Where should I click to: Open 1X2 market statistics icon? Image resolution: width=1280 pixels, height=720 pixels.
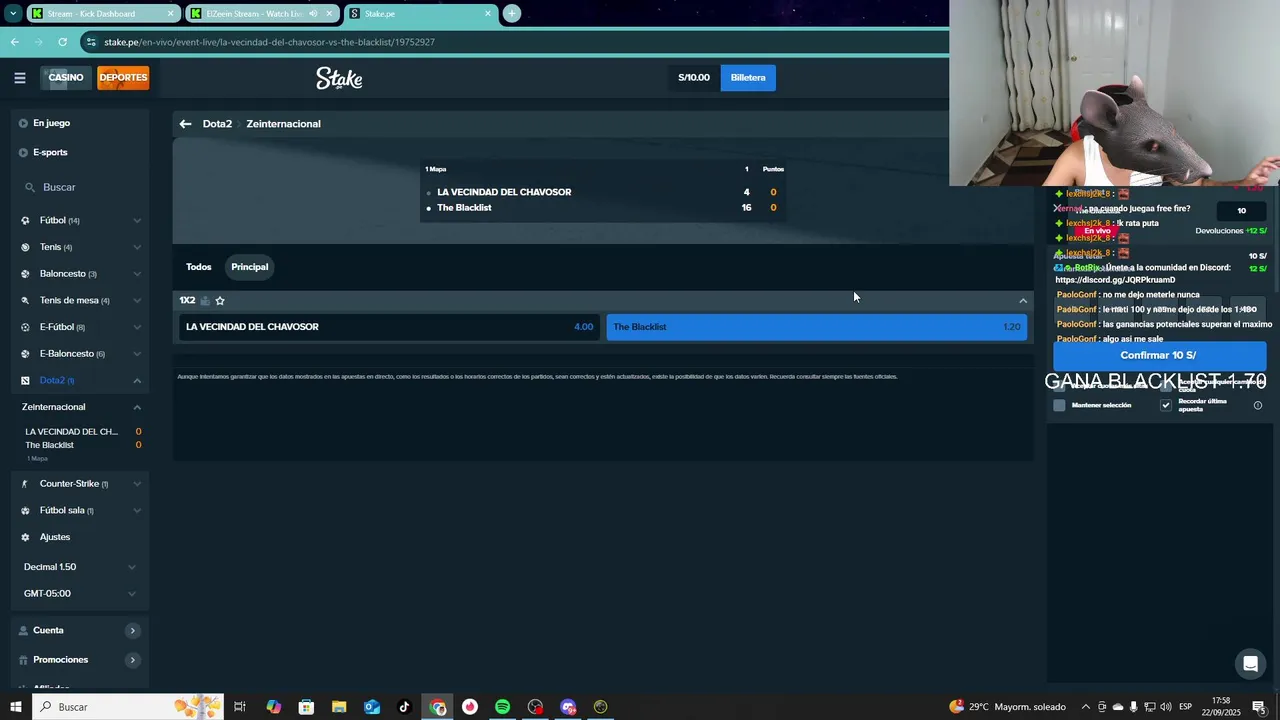click(205, 300)
